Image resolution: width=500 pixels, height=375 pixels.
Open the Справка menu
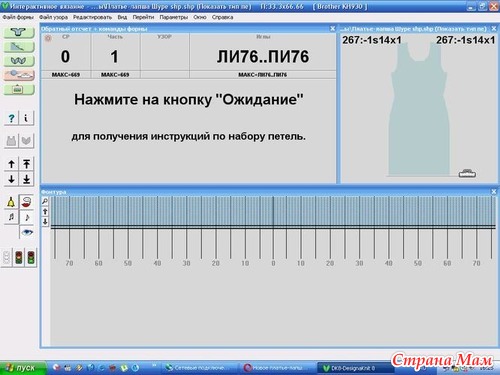click(222, 17)
